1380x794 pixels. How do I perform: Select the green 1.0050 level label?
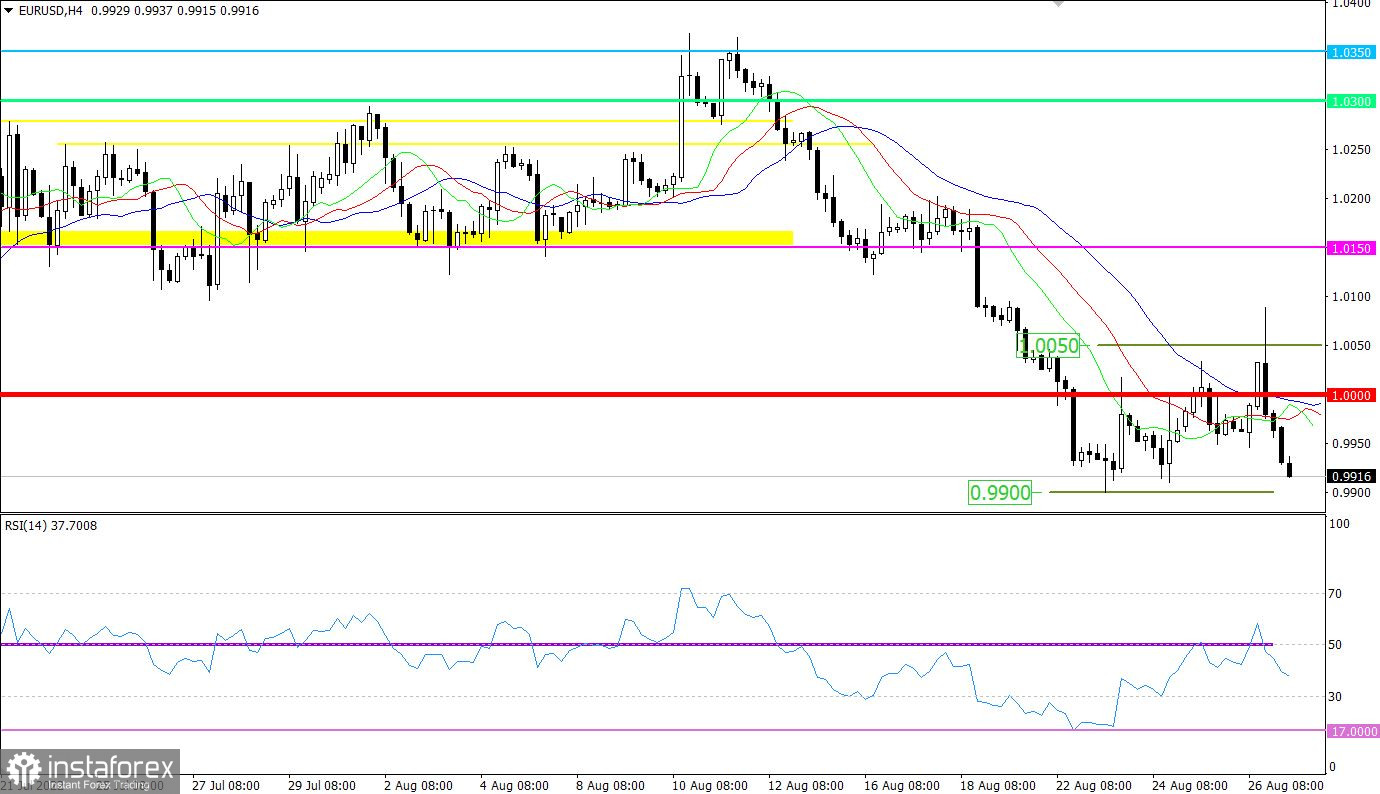1049,346
